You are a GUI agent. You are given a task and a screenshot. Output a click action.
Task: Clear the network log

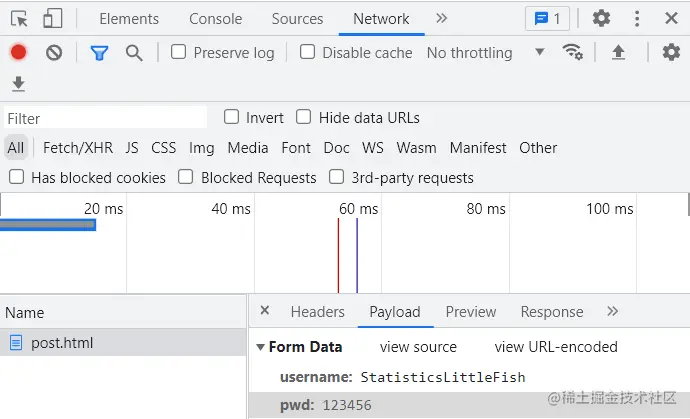(54, 53)
